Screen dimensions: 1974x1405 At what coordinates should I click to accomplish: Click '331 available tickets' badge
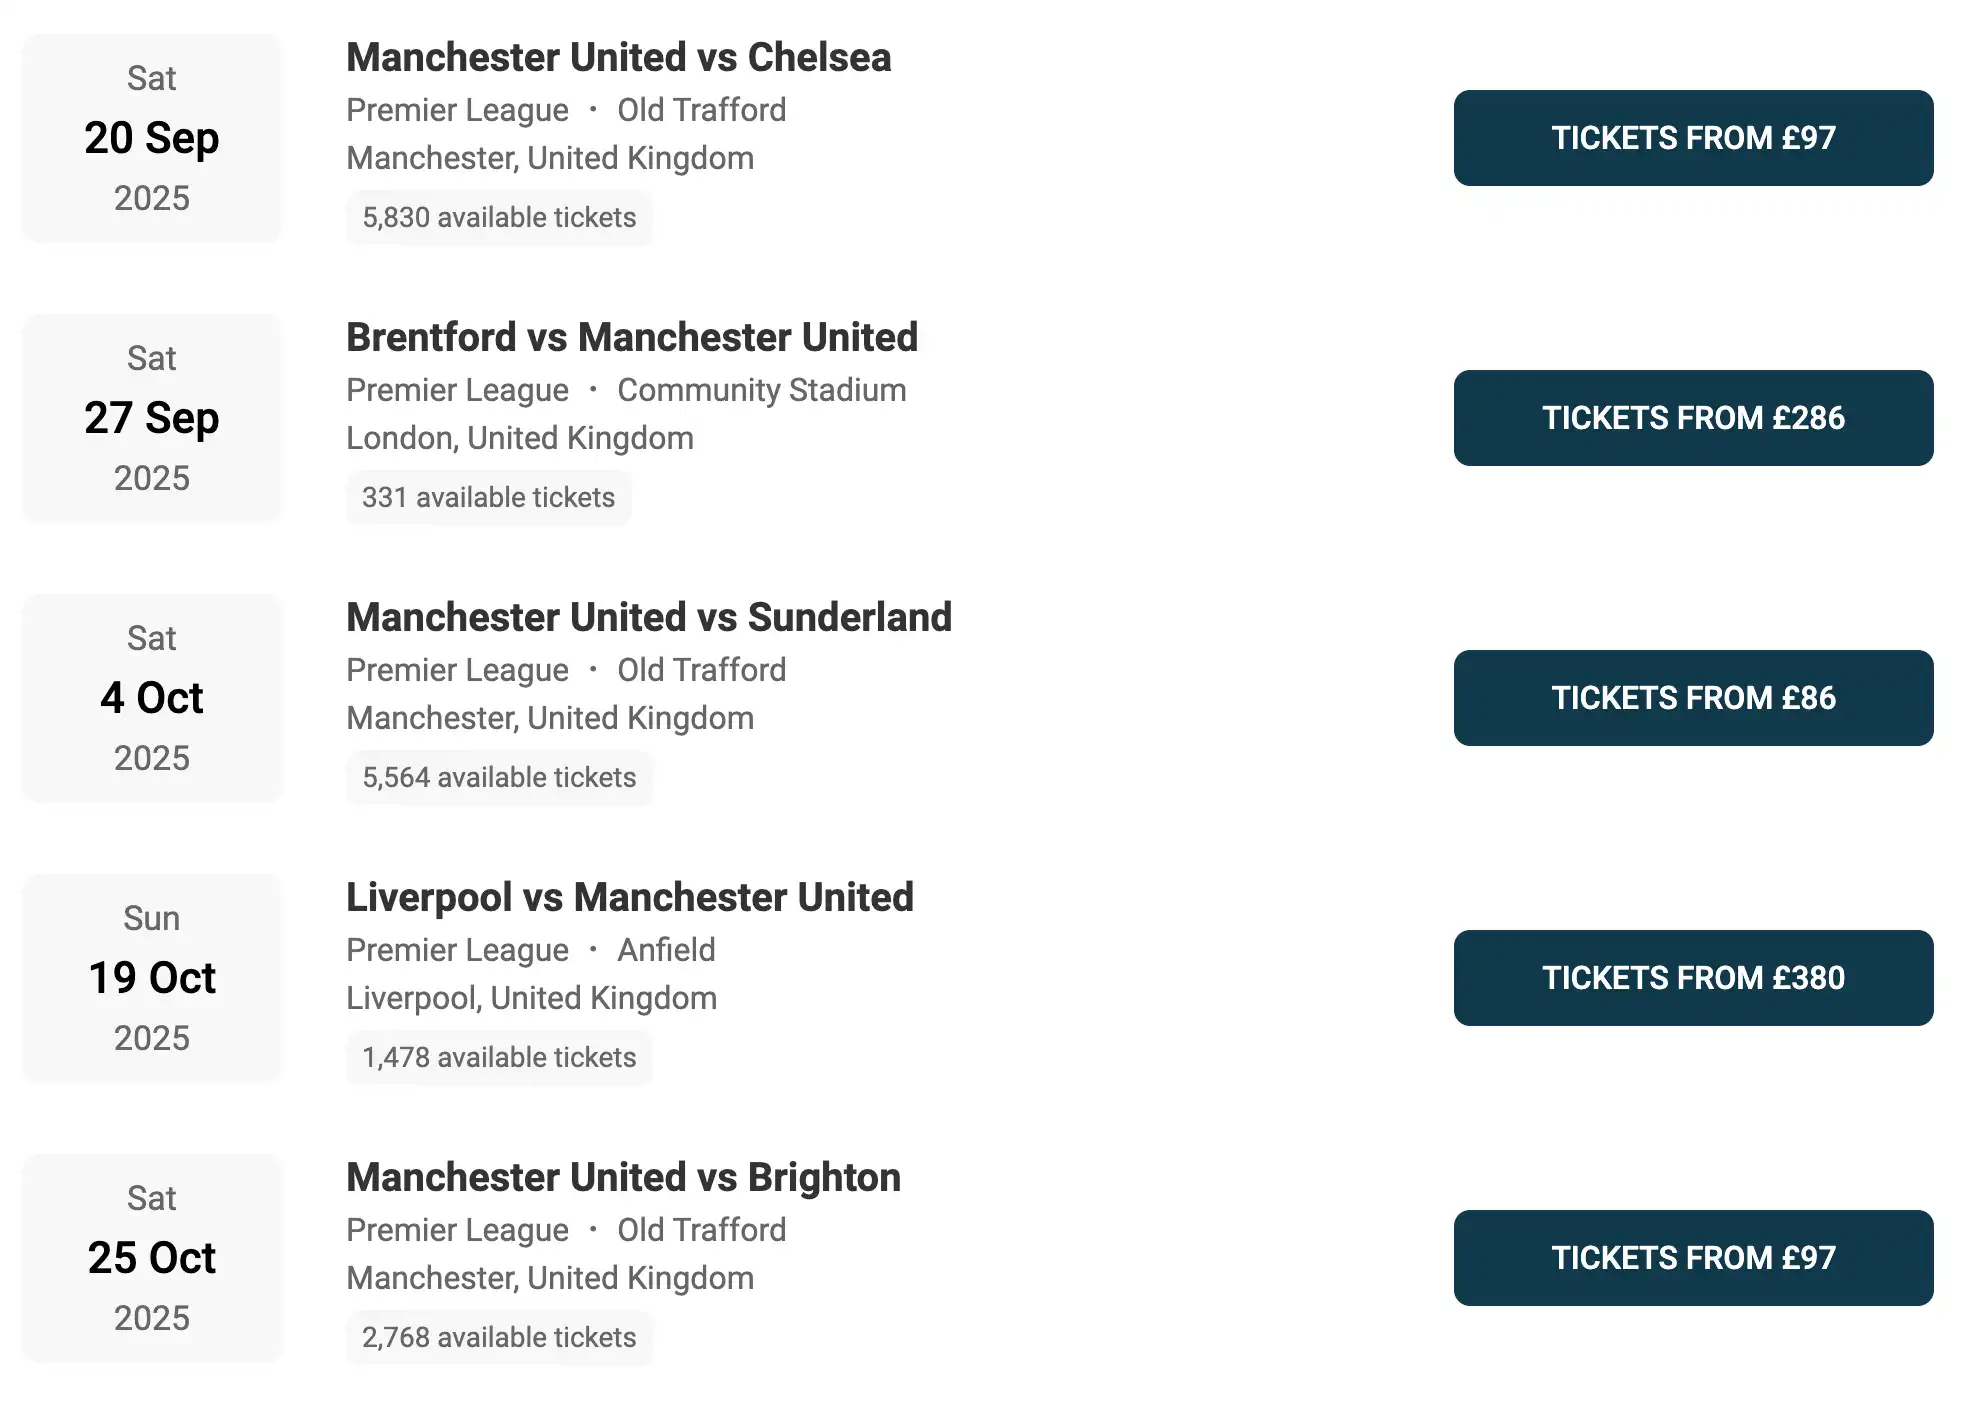pos(488,497)
